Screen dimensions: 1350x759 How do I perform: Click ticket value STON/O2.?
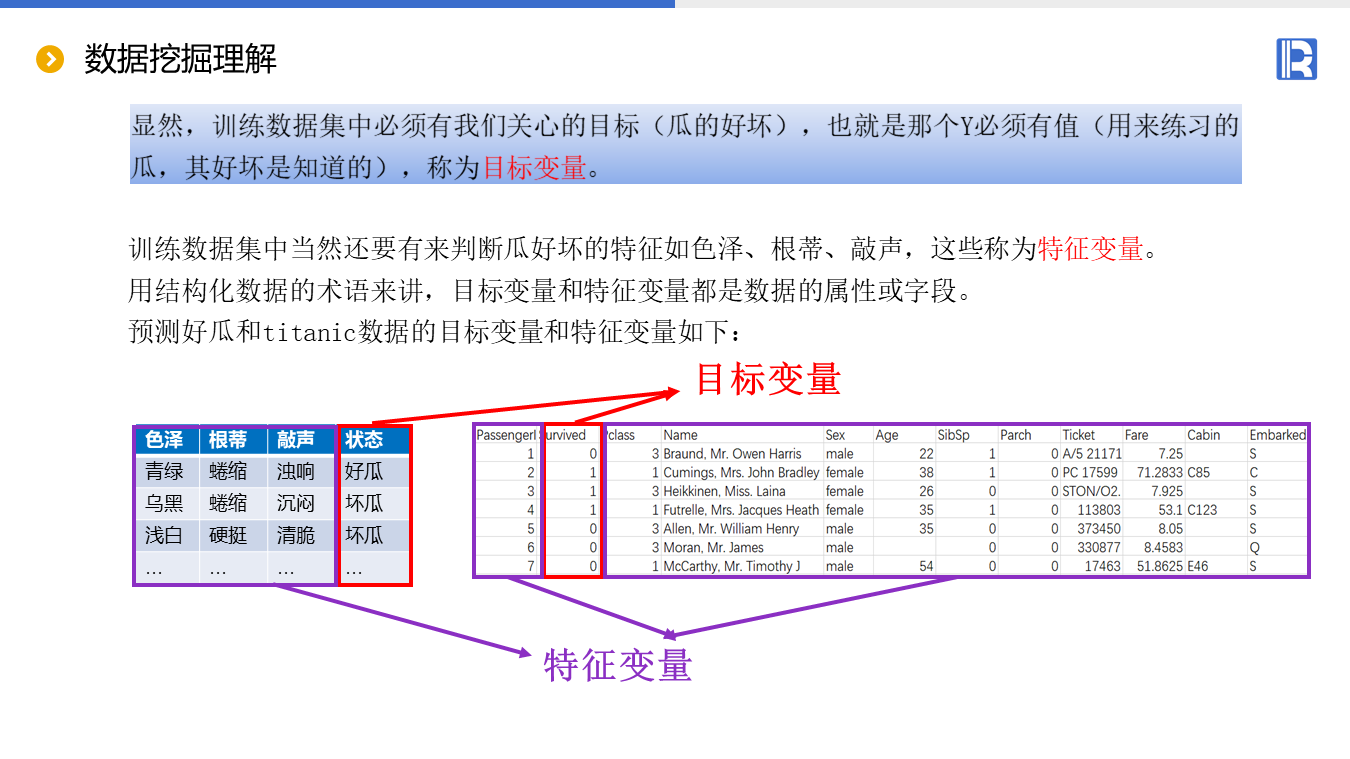point(1091,491)
